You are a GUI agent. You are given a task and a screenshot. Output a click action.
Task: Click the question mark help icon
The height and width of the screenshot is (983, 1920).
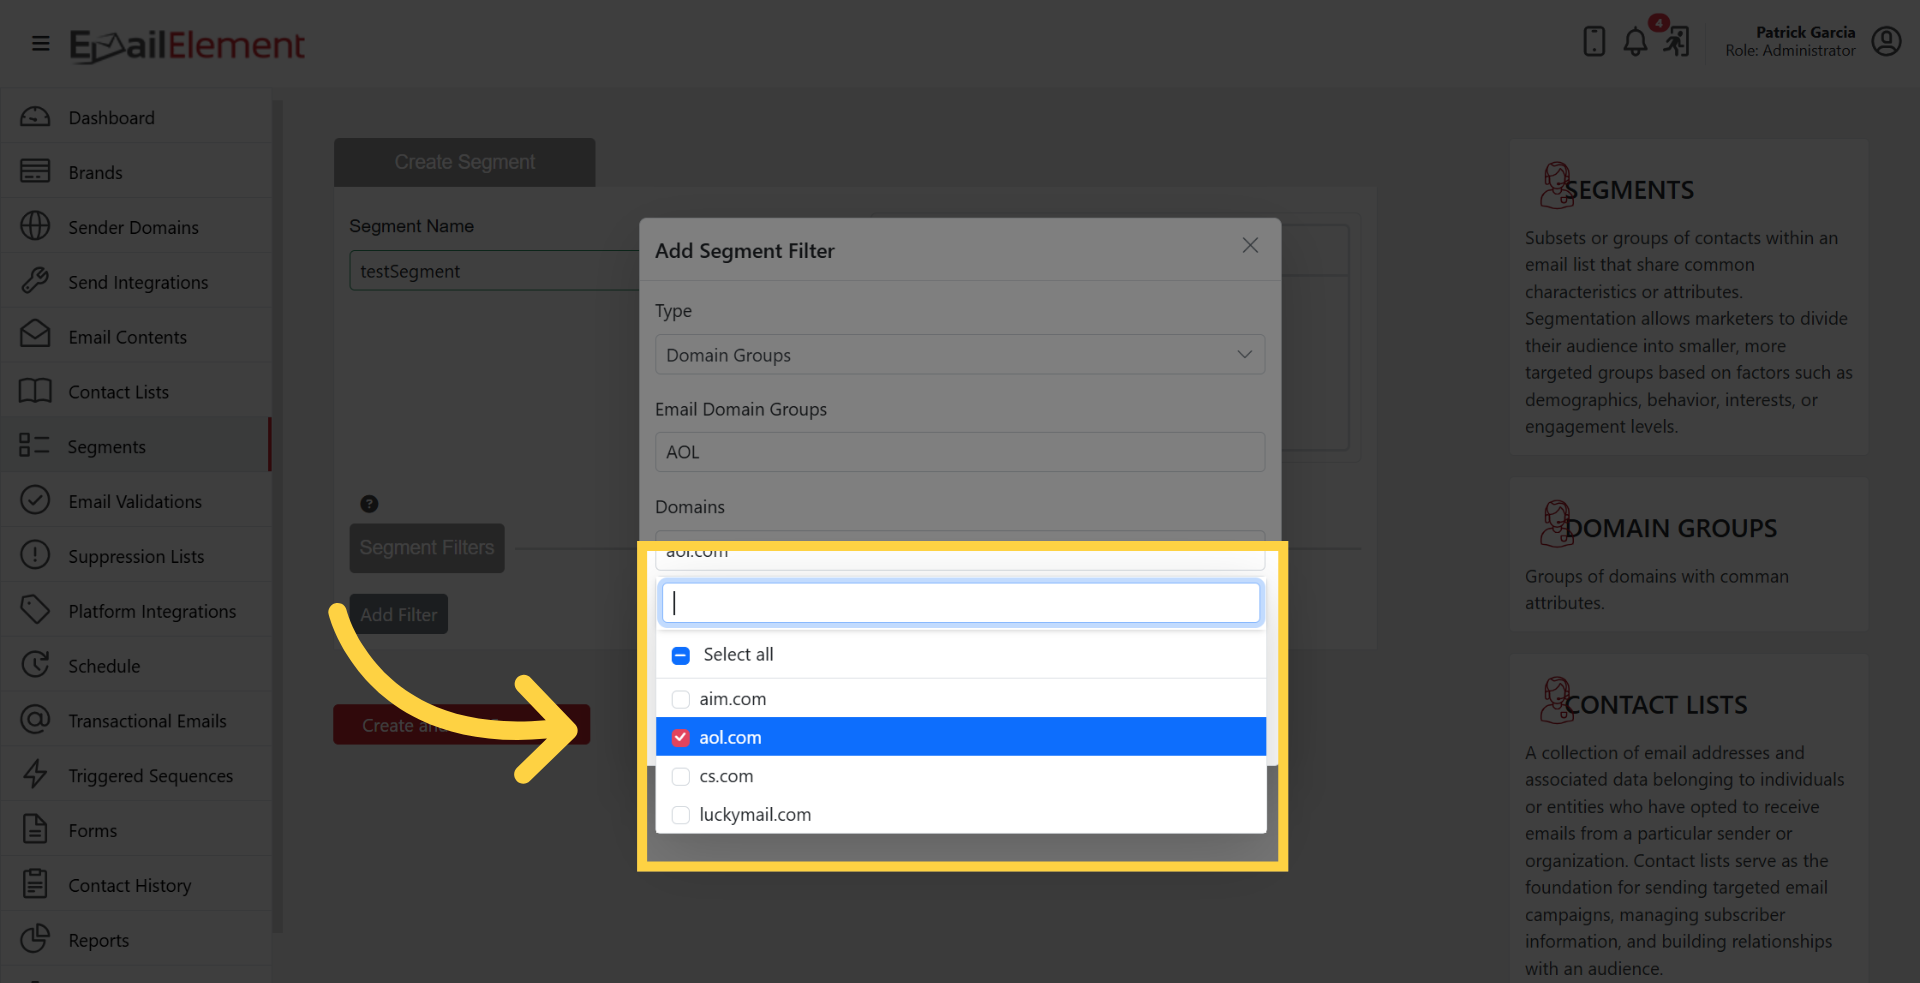click(x=369, y=504)
